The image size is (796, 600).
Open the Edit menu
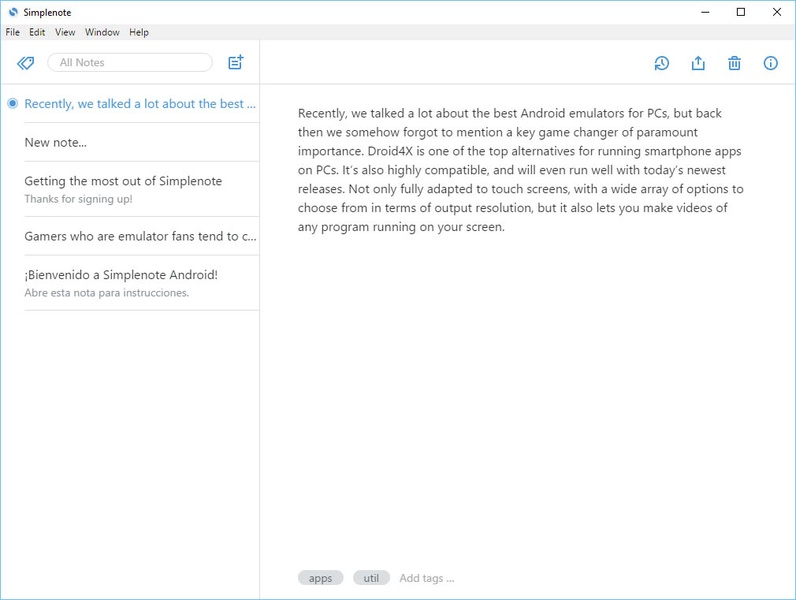pos(37,32)
